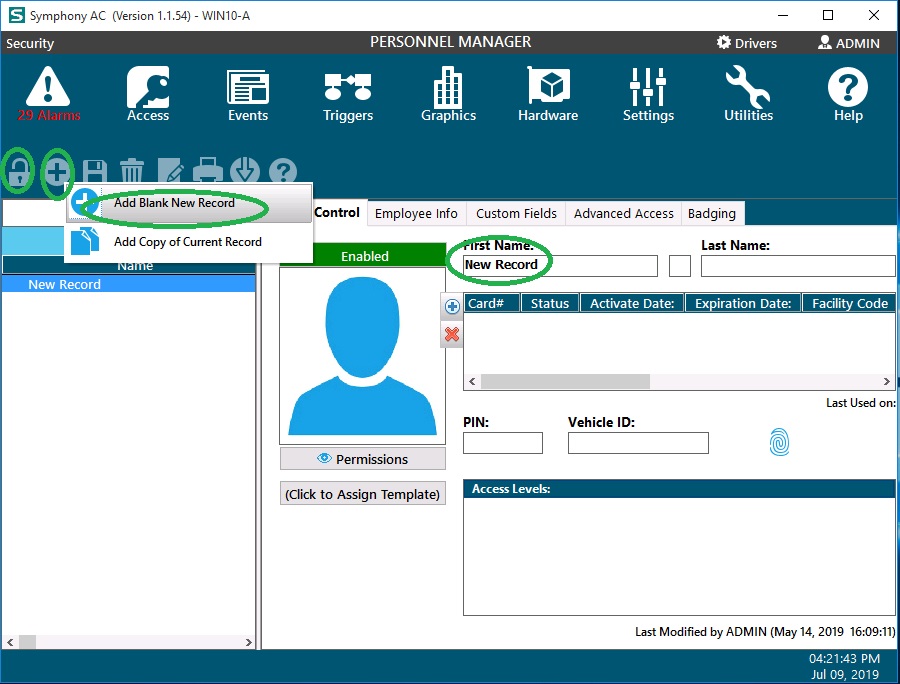
Task: Remove card using the red X icon
Action: [452, 334]
